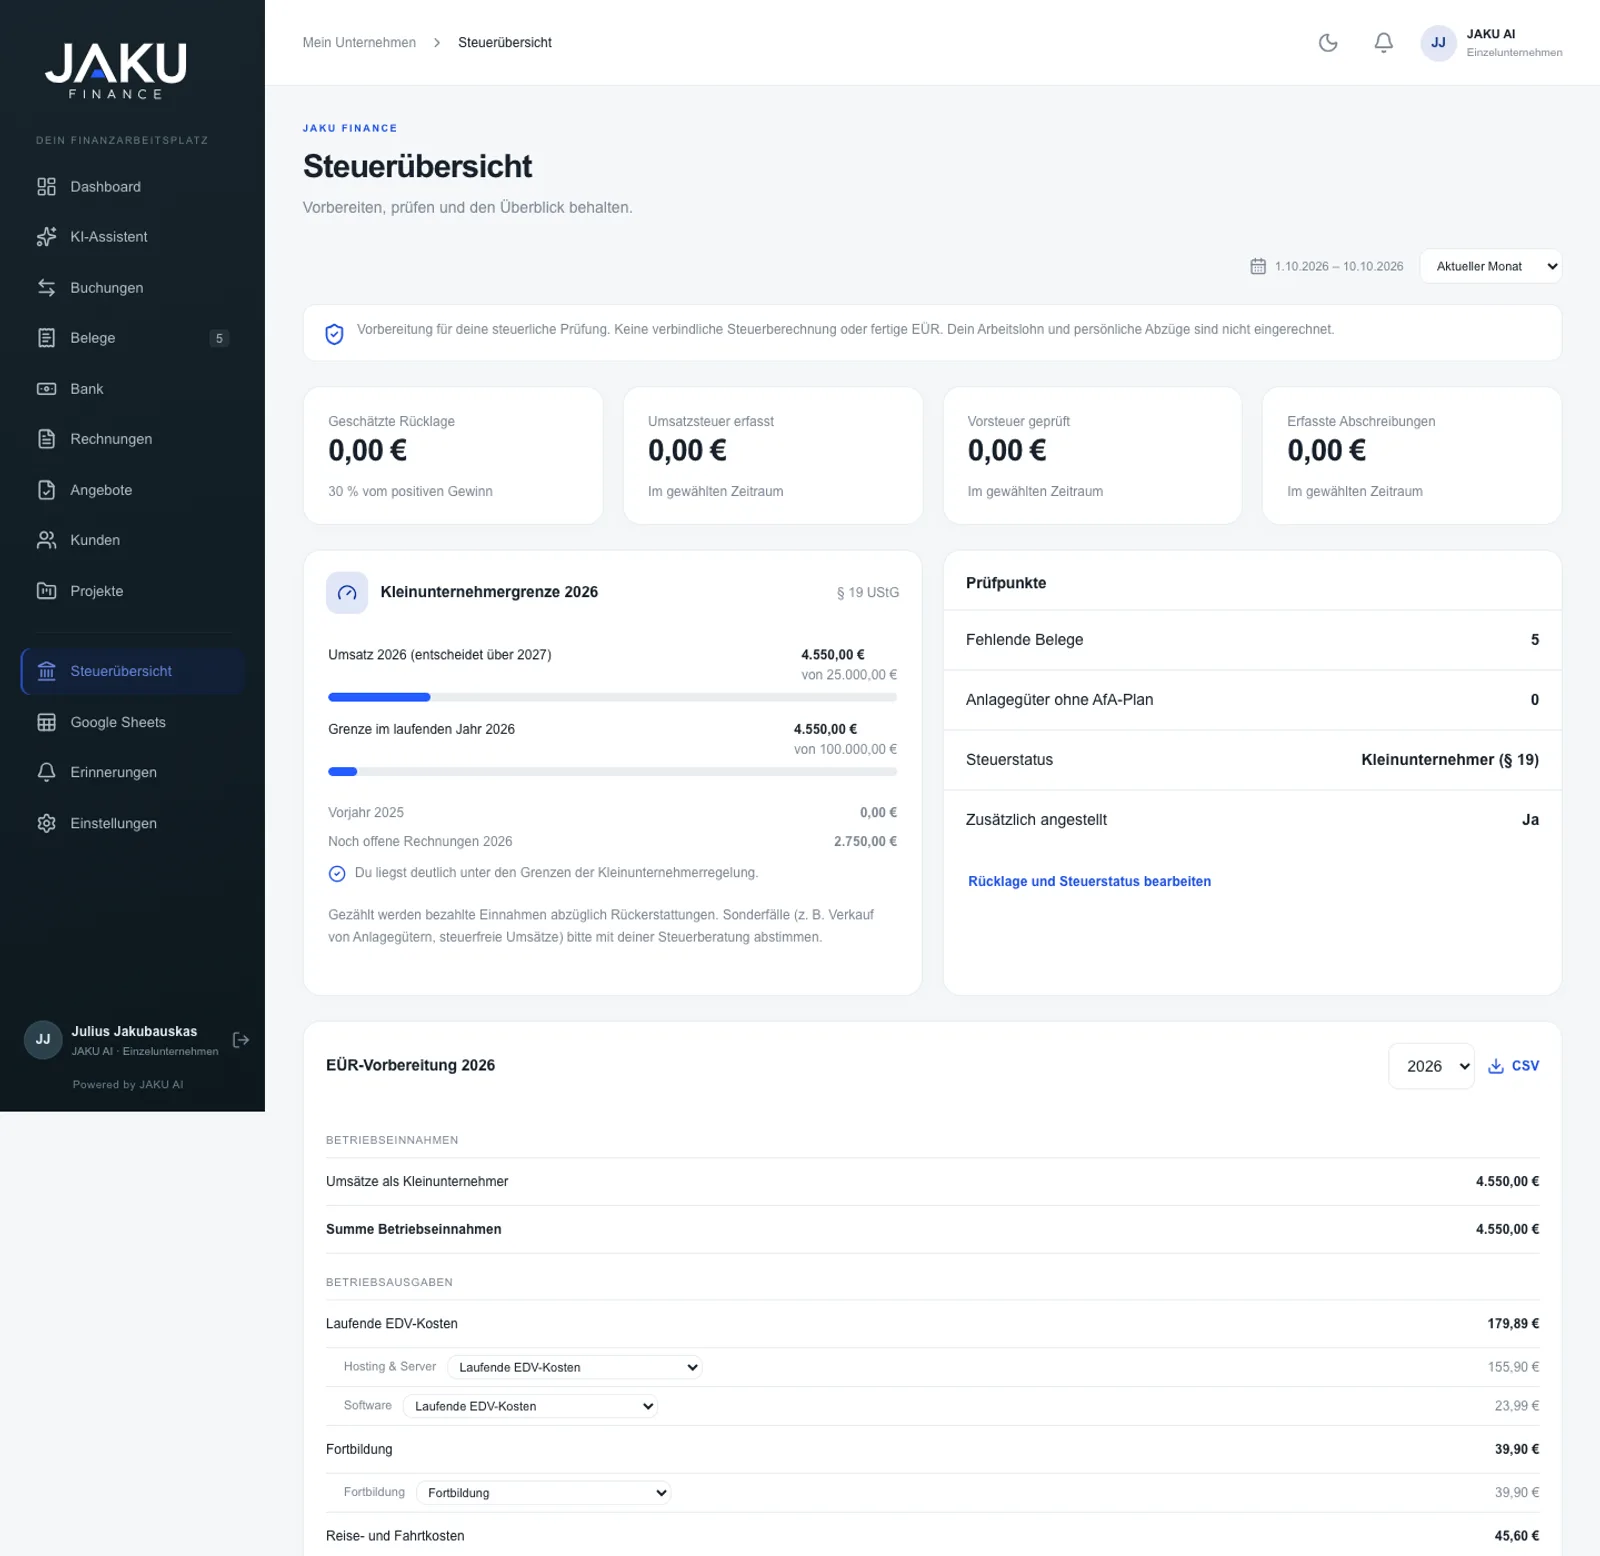Click the shield icon in info banner
Image resolution: width=1600 pixels, height=1556 pixels.
(x=335, y=334)
